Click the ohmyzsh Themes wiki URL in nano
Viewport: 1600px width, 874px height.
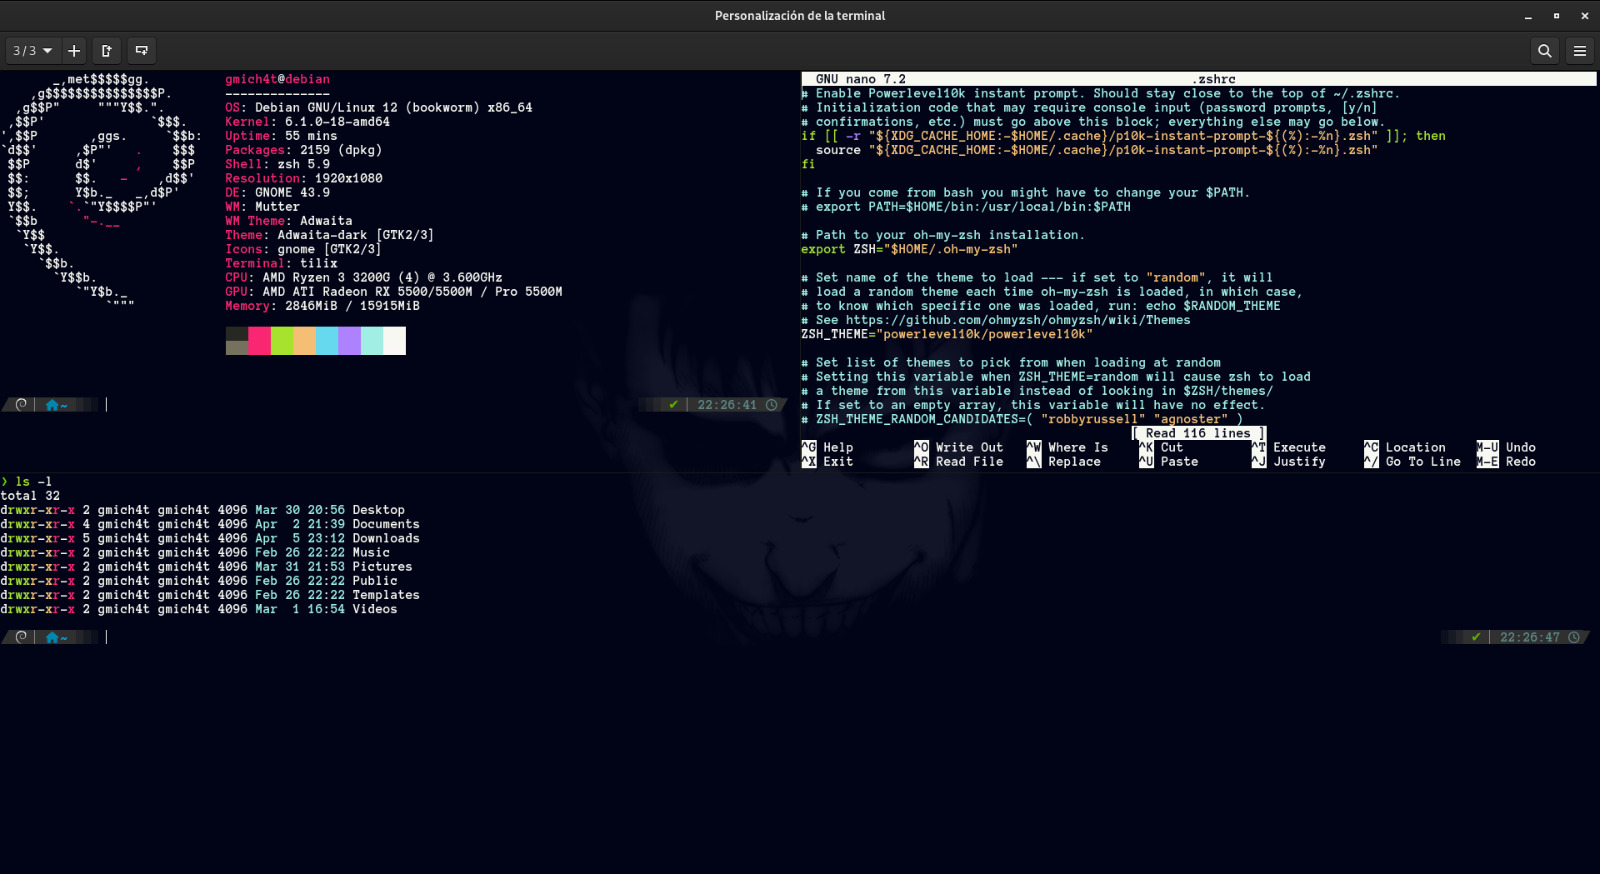[x=1018, y=320]
